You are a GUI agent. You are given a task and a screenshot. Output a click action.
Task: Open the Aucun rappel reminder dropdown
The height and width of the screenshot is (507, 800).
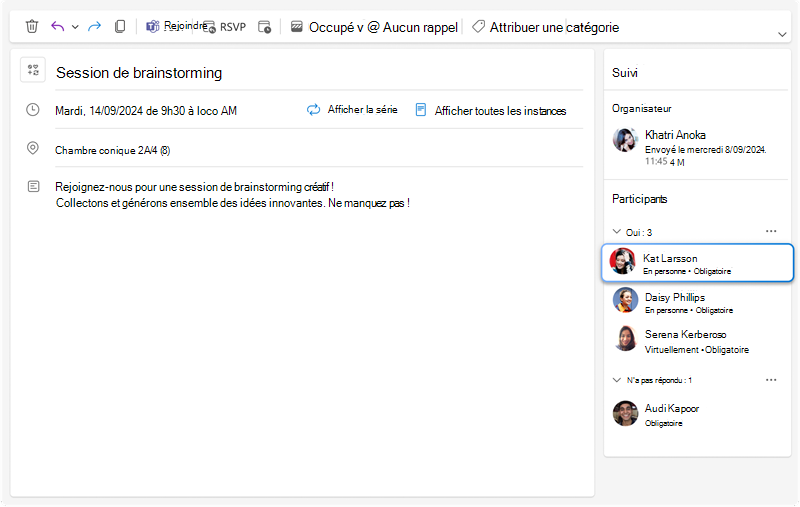413,27
